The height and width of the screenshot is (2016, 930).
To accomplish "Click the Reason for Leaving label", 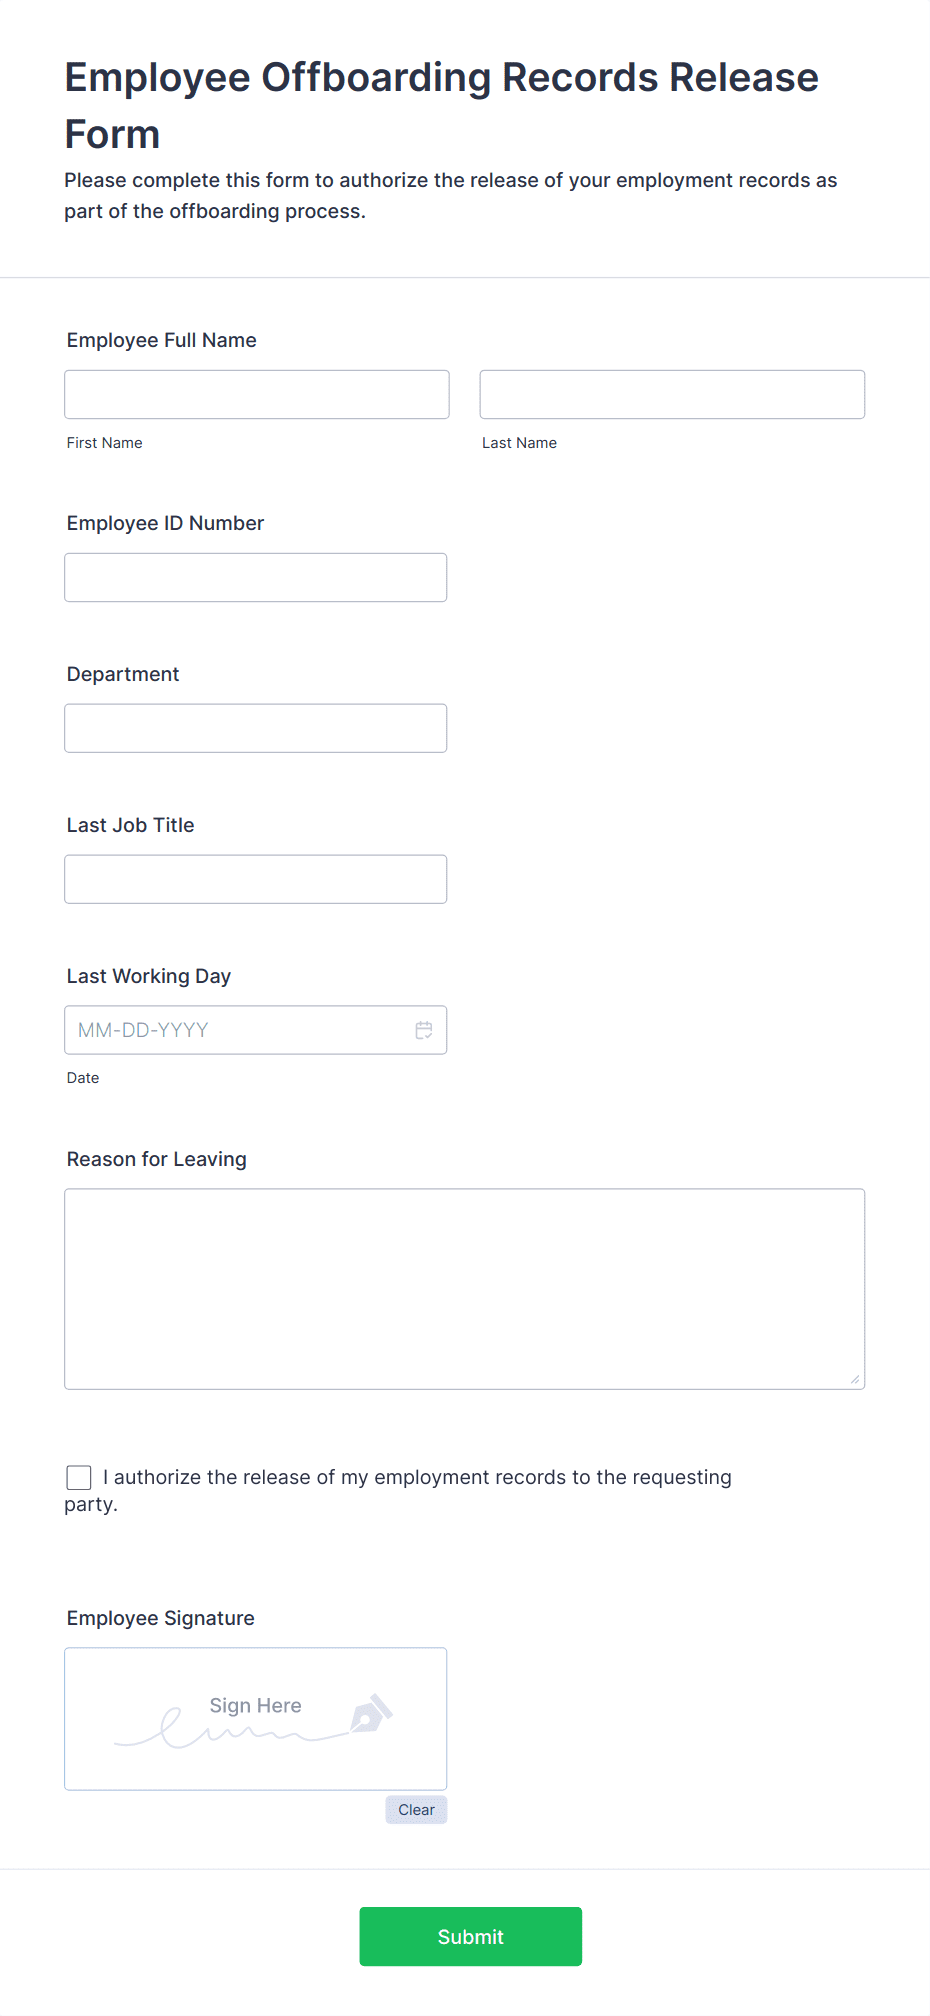I will [157, 1159].
